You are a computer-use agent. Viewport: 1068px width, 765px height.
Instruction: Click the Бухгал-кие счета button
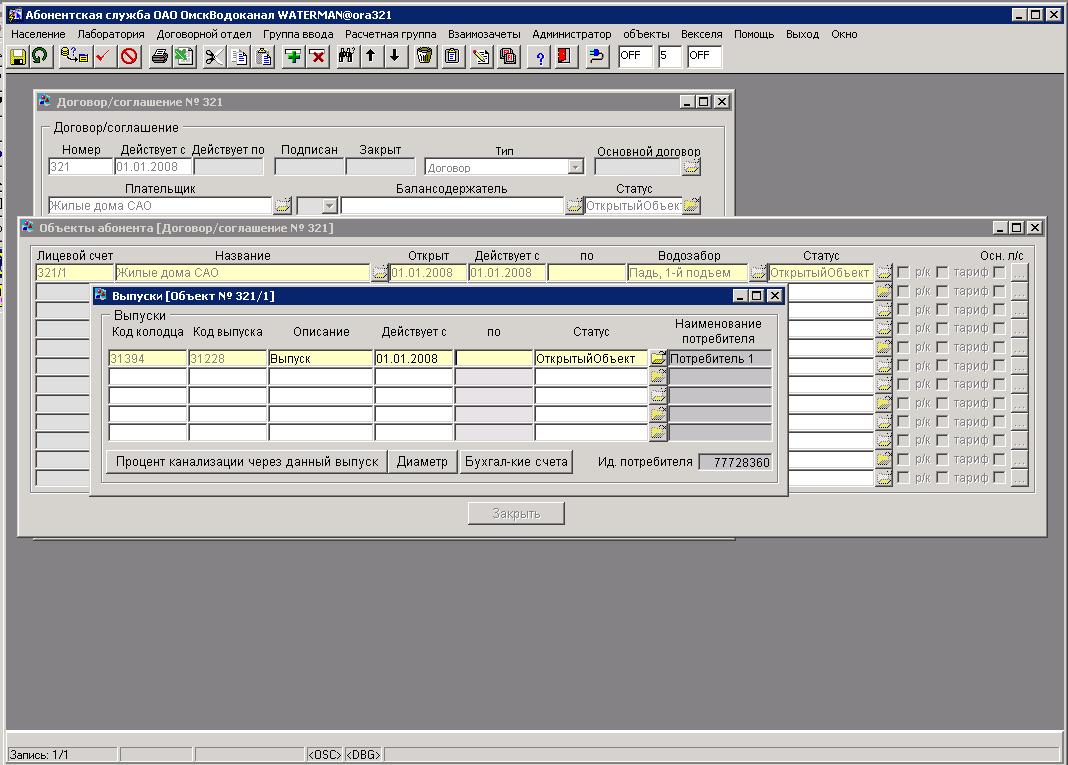coord(516,461)
